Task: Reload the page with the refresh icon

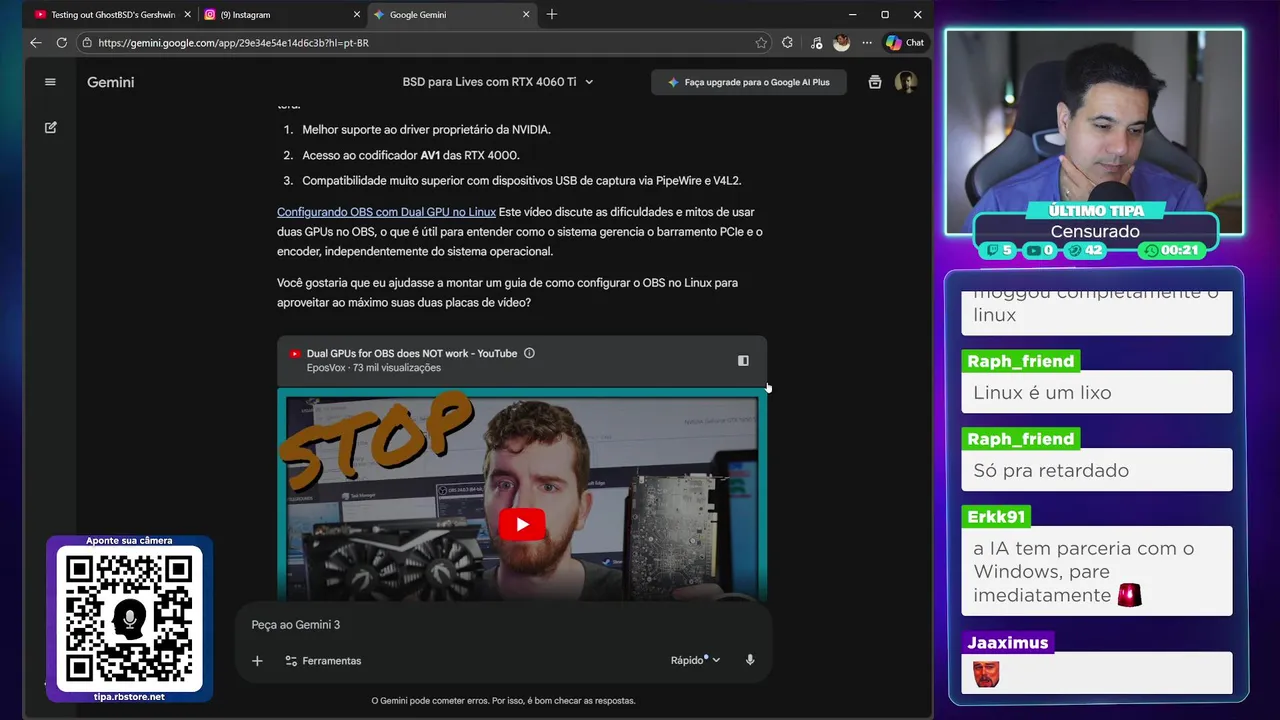Action: click(x=61, y=43)
